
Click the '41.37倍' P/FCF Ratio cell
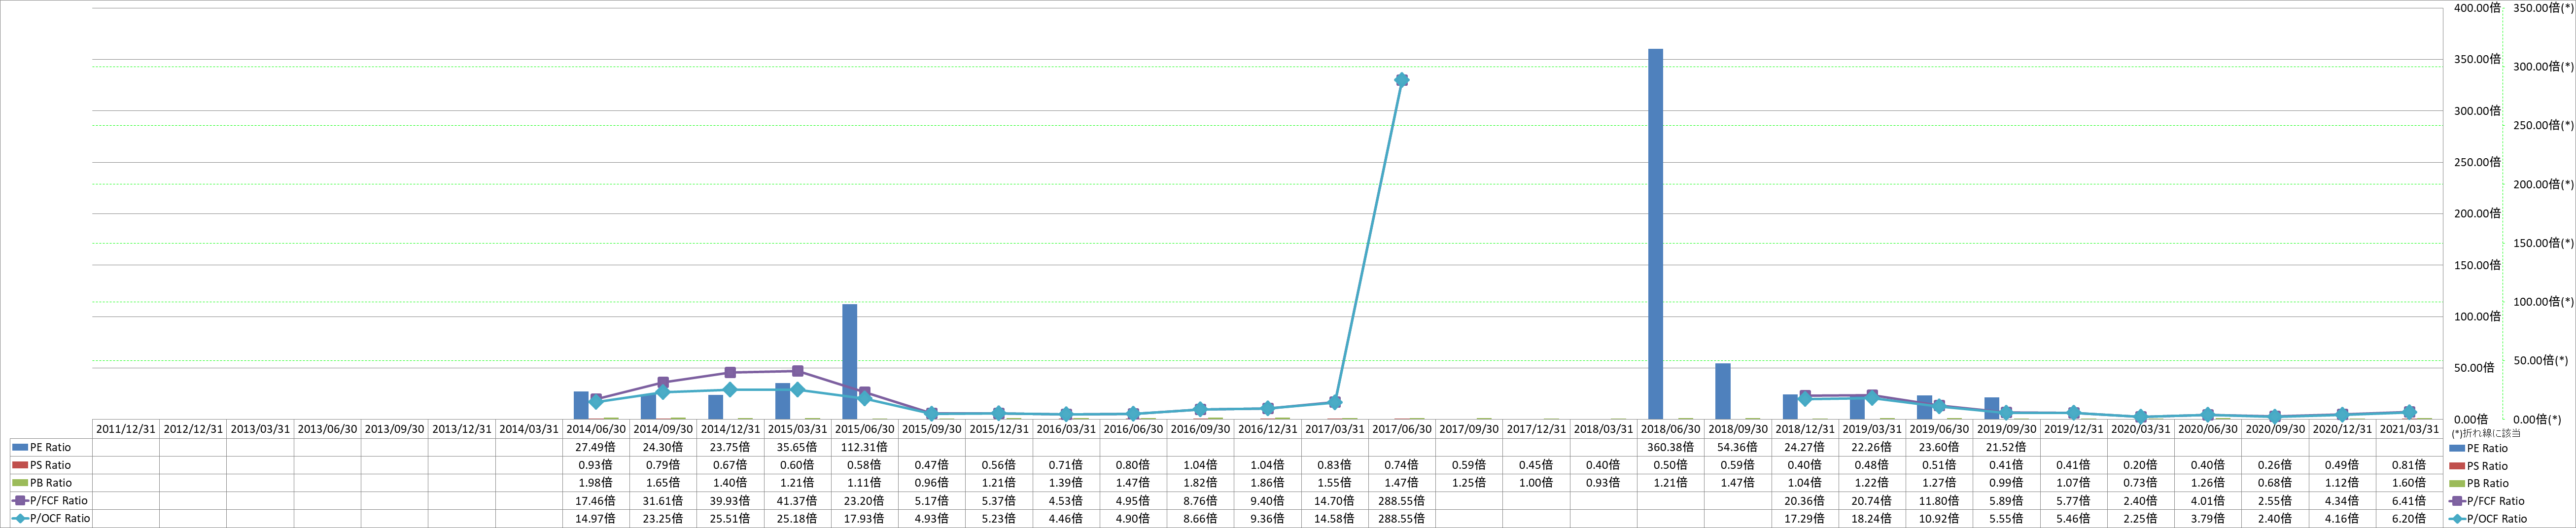pos(797,501)
